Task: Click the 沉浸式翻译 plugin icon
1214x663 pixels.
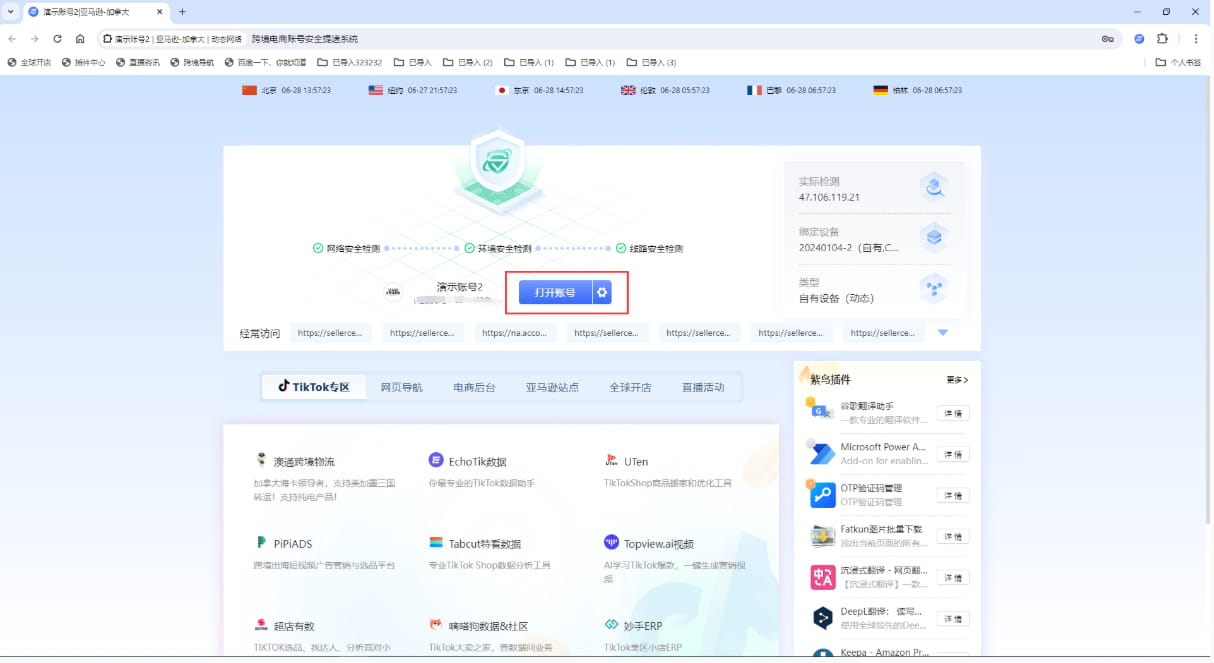Action: 821,577
